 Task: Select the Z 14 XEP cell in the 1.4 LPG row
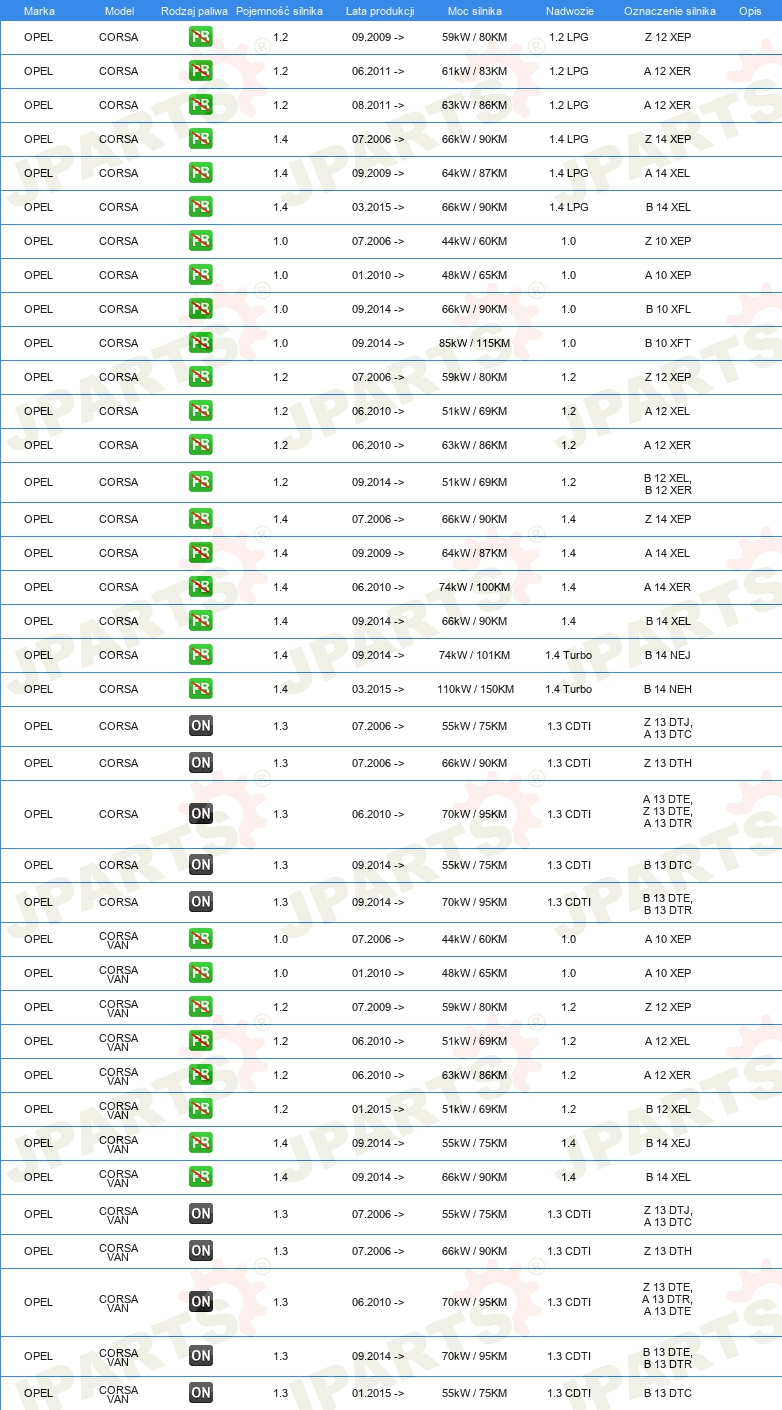click(x=668, y=139)
